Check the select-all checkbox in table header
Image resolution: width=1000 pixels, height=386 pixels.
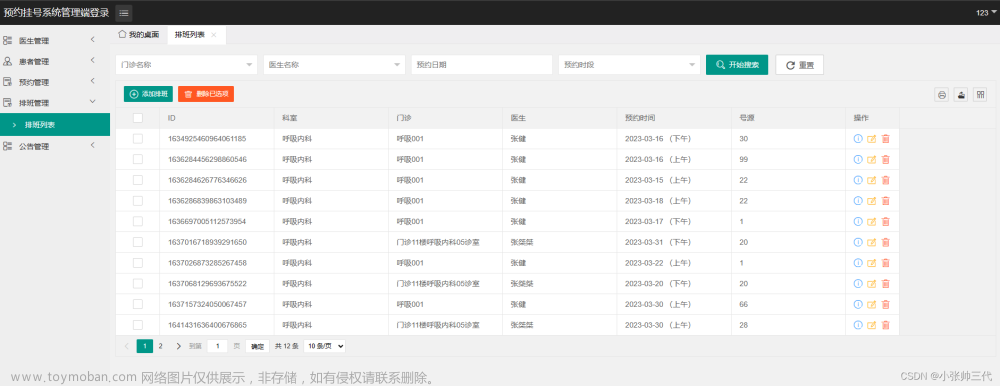[138, 118]
